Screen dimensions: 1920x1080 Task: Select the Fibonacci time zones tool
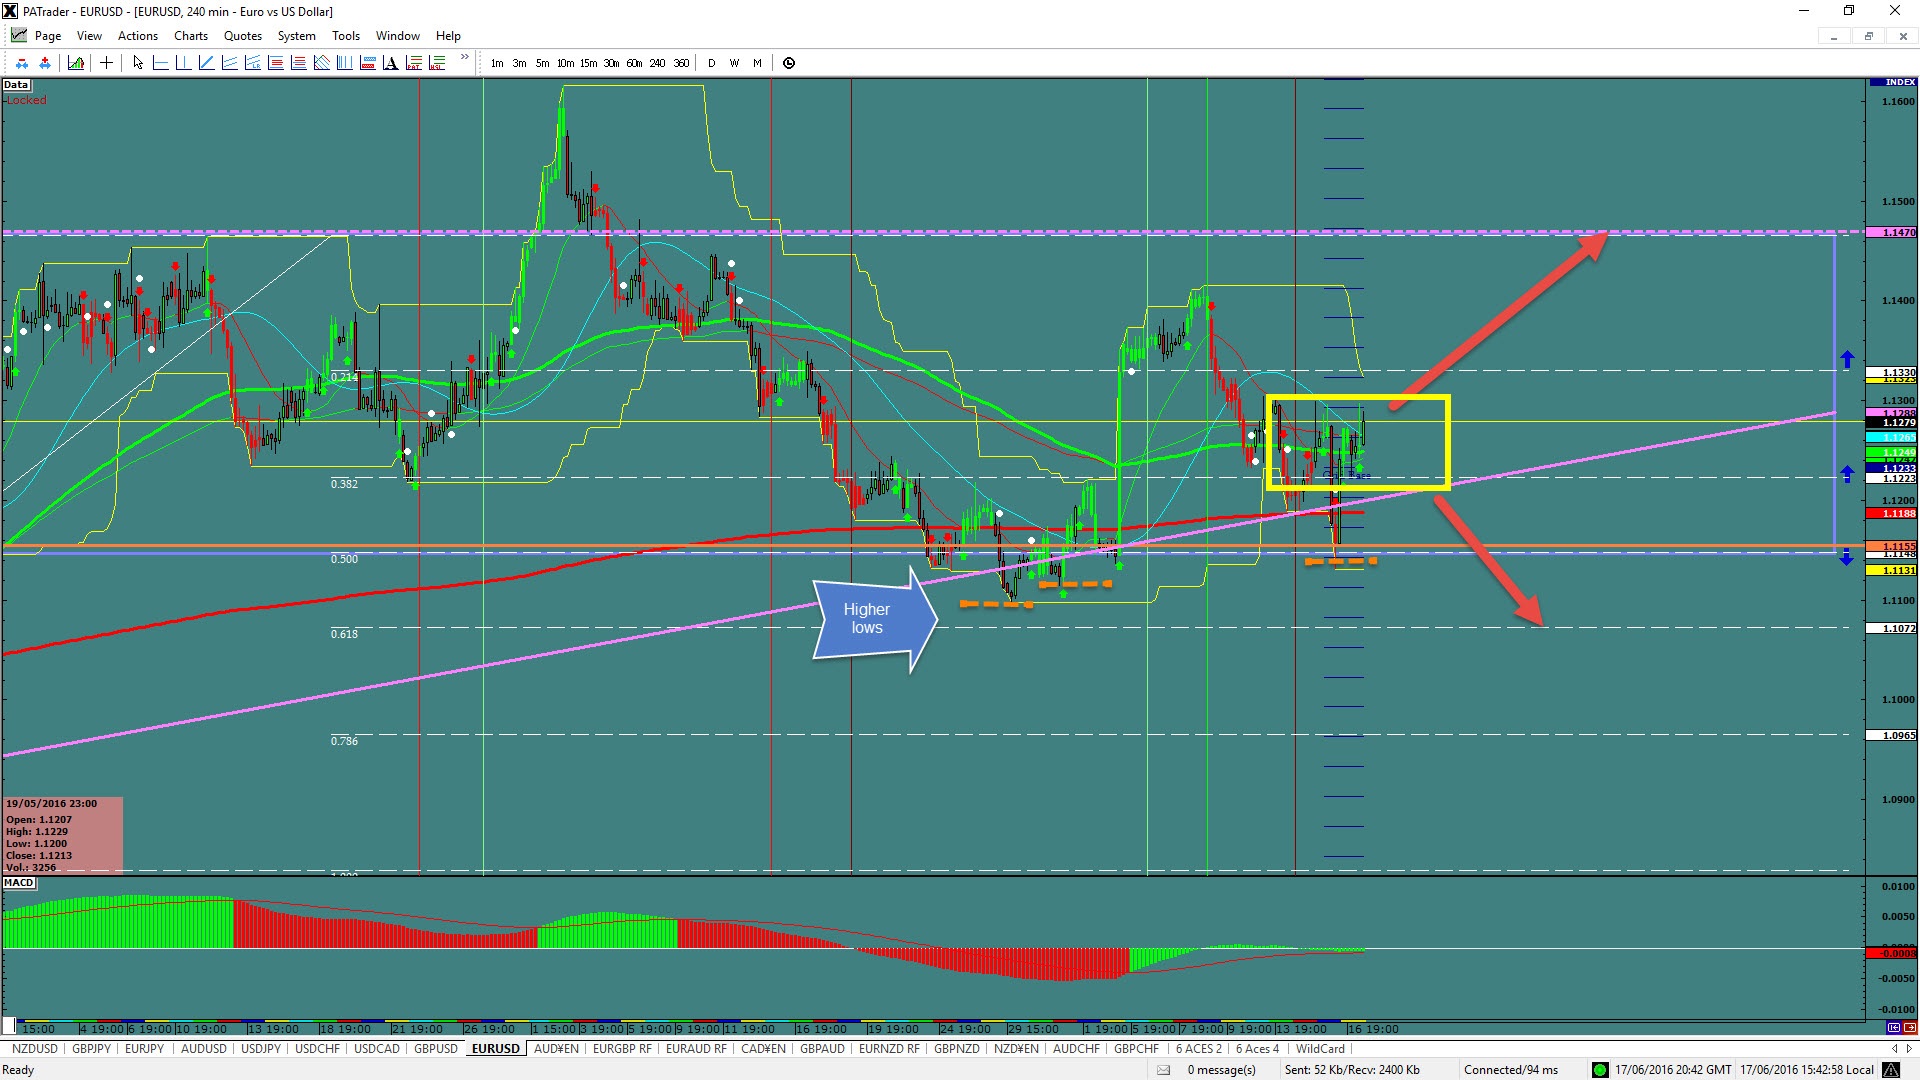(344, 63)
